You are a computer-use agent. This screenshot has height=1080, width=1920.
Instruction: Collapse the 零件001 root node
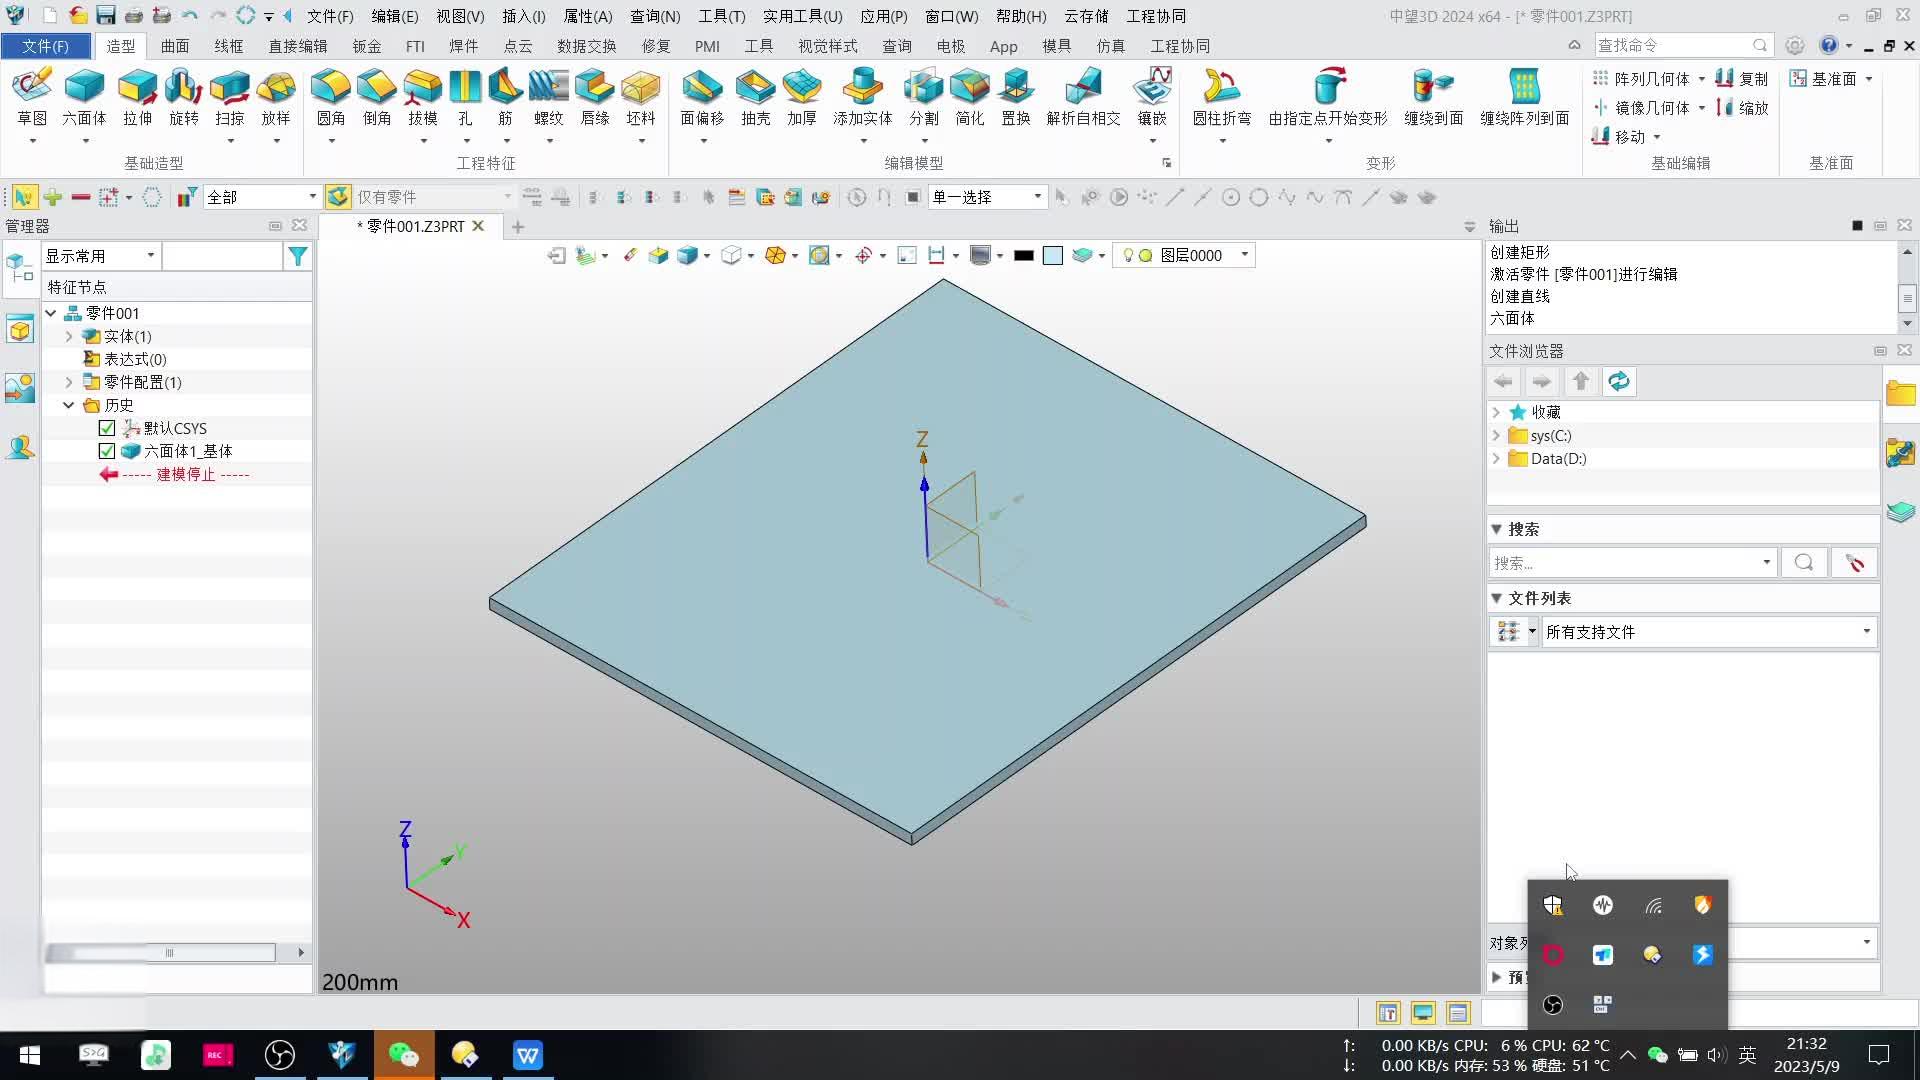coord(51,313)
